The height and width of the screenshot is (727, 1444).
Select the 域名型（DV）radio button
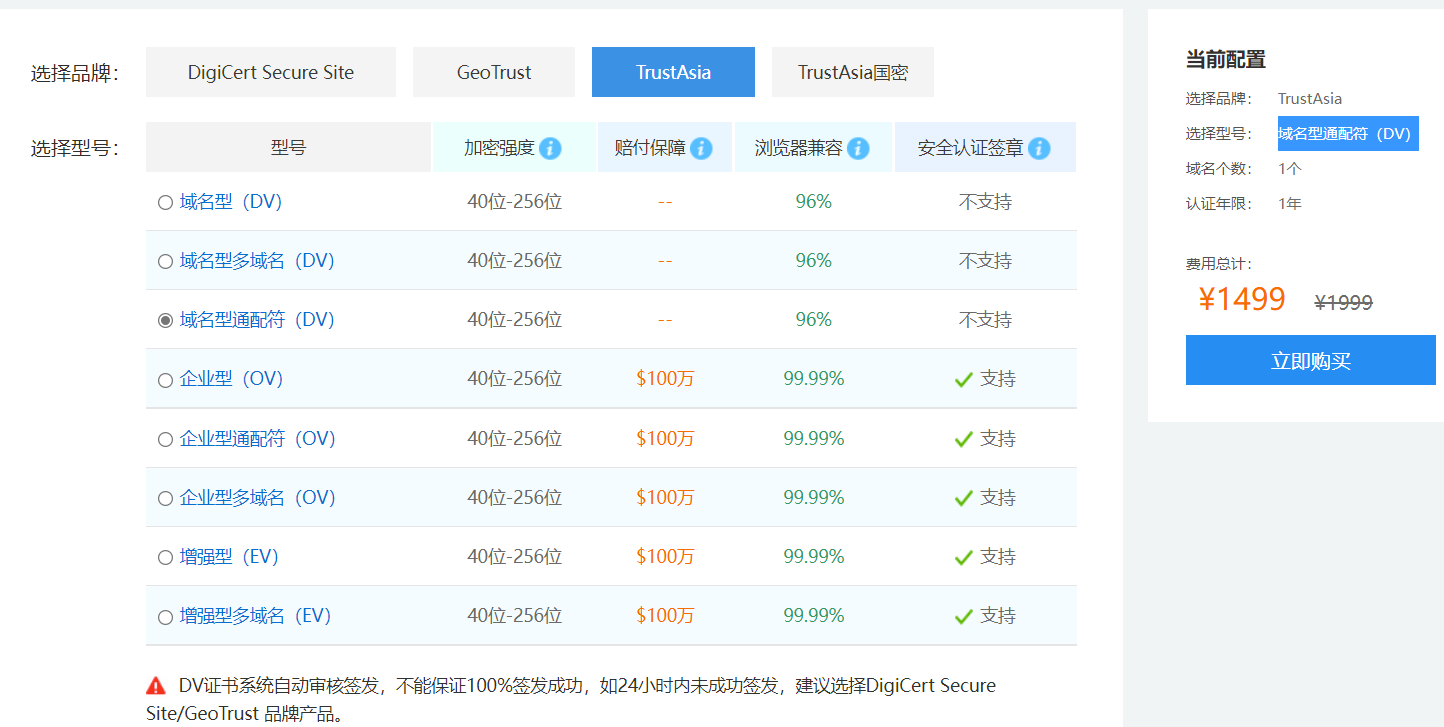click(165, 203)
